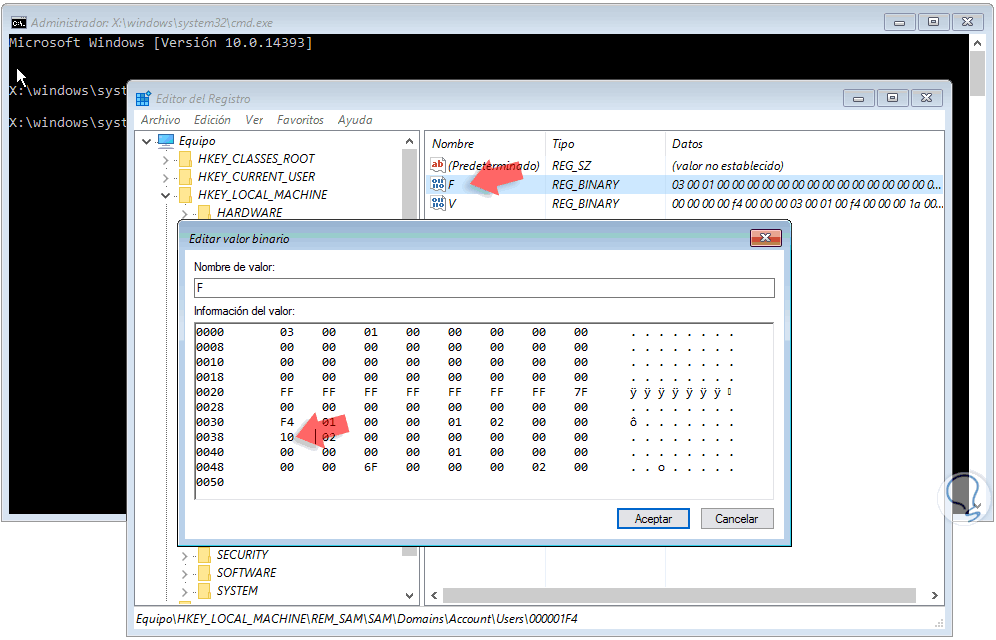Click the REG_SZ type cell
This screenshot has height=640, width=996.
[571, 166]
